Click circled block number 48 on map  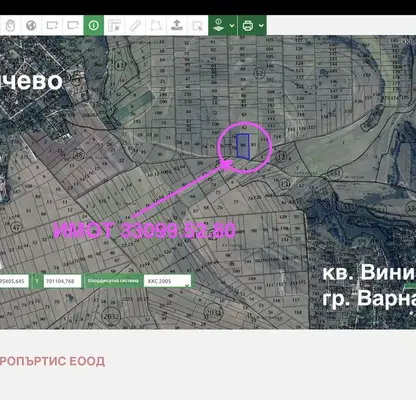pos(79,155)
